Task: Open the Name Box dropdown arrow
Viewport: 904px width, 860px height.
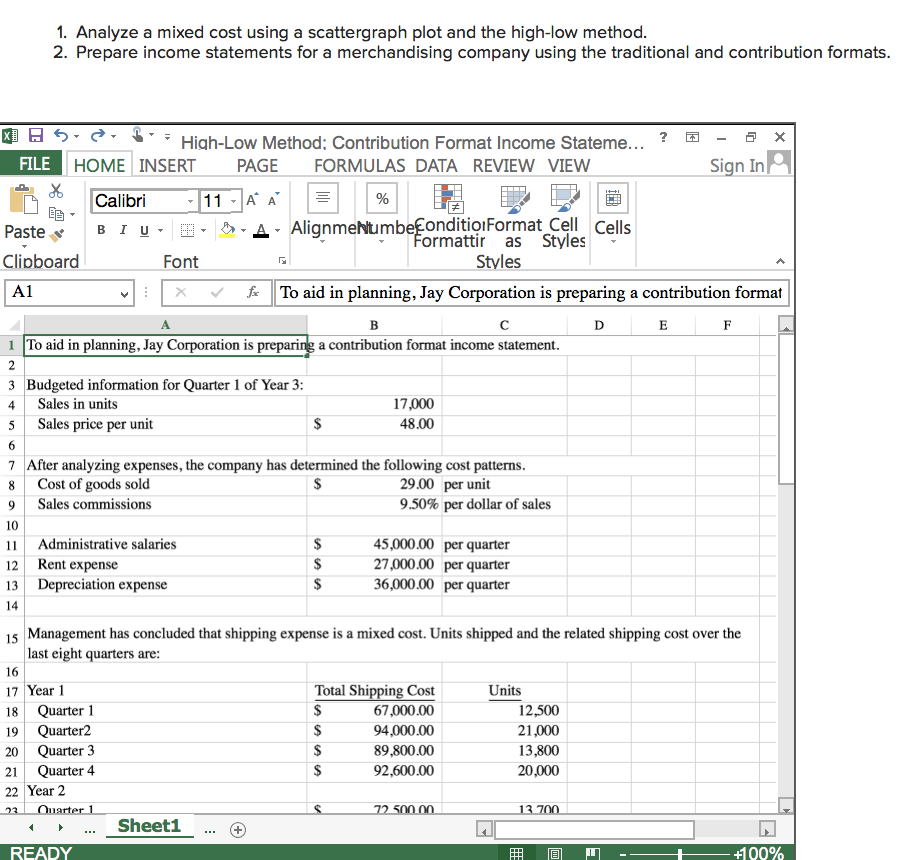Action: coord(124,294)
